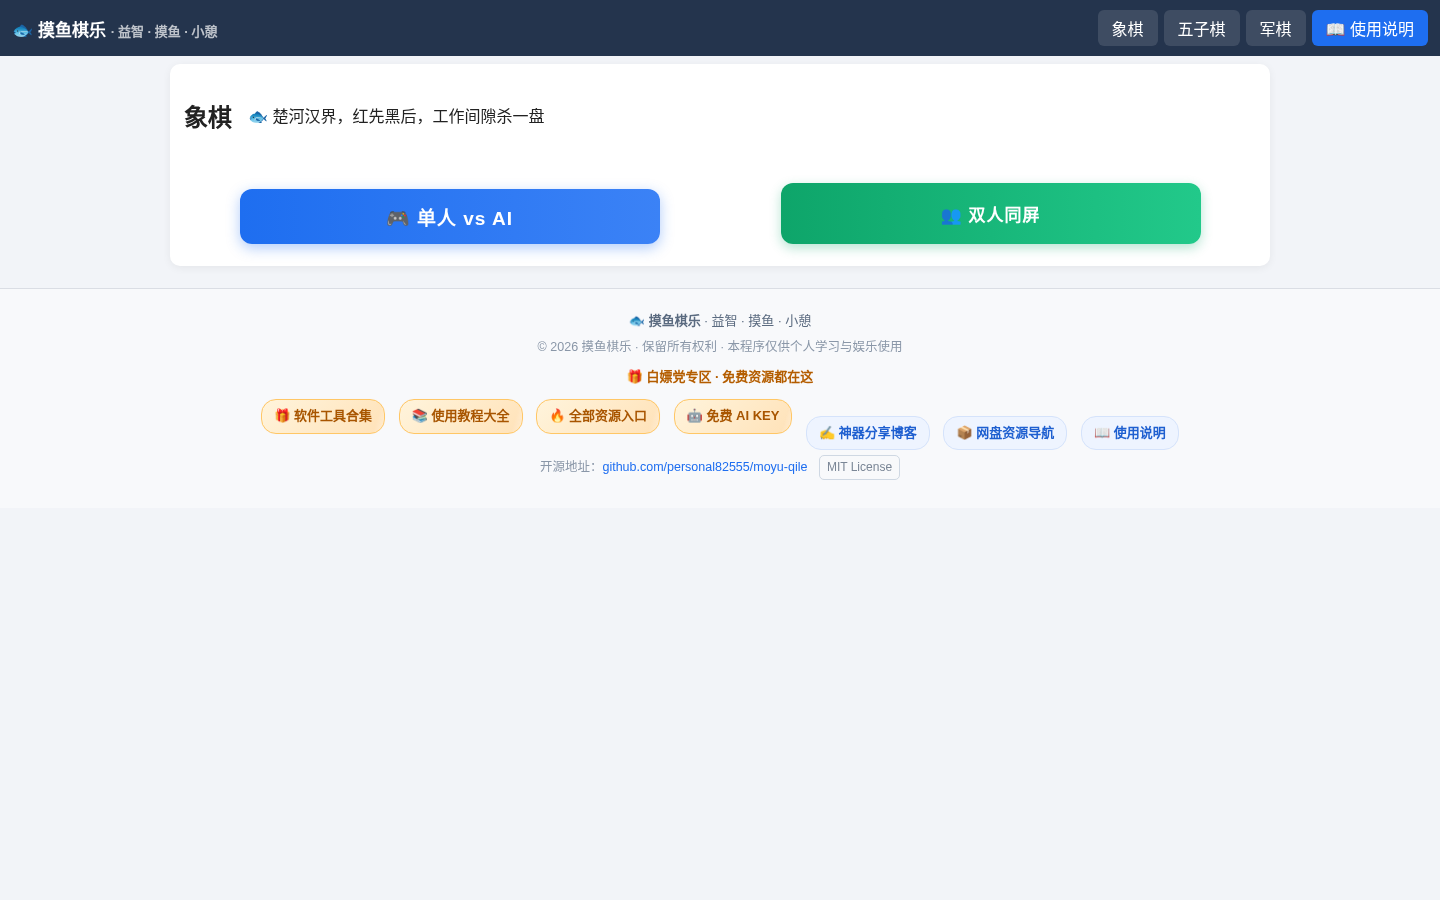
Task: Click the book icon in header 使用说明 button
Action: (1335, 30)
